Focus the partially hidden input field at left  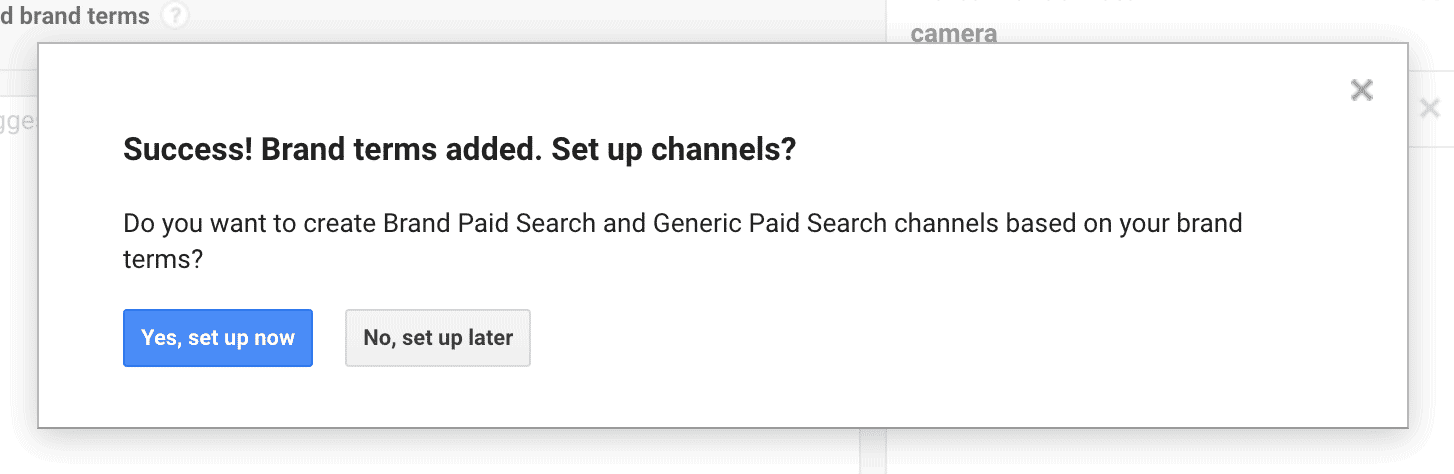point(18,121)
